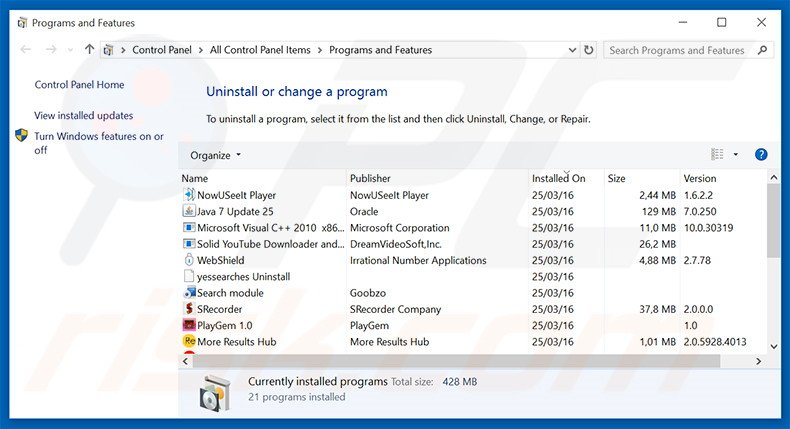Click the title bar Programs and Features icon
790x429 pixels.
(22, 23)
